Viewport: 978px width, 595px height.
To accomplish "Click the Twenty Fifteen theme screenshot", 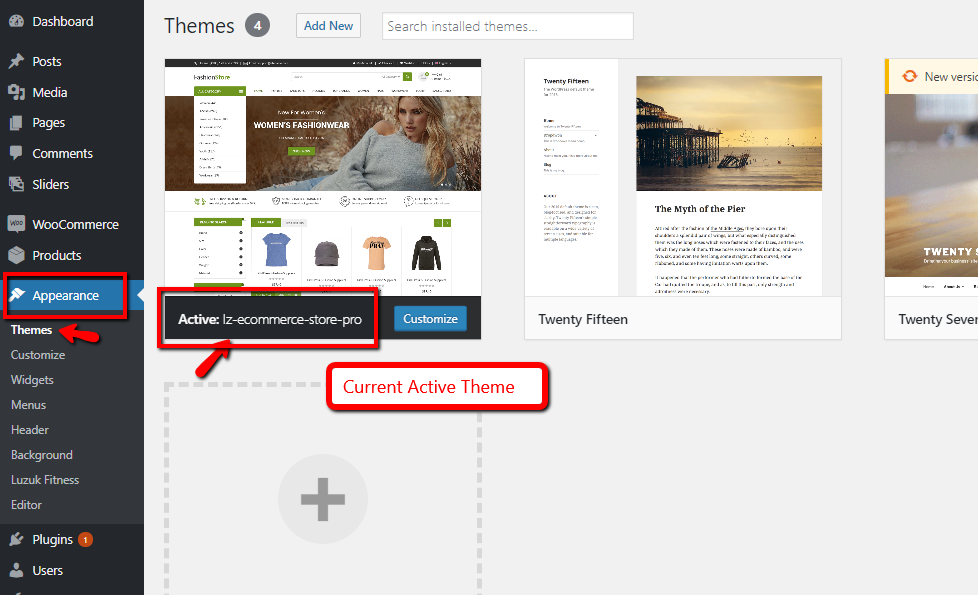I will click(683, 178).
